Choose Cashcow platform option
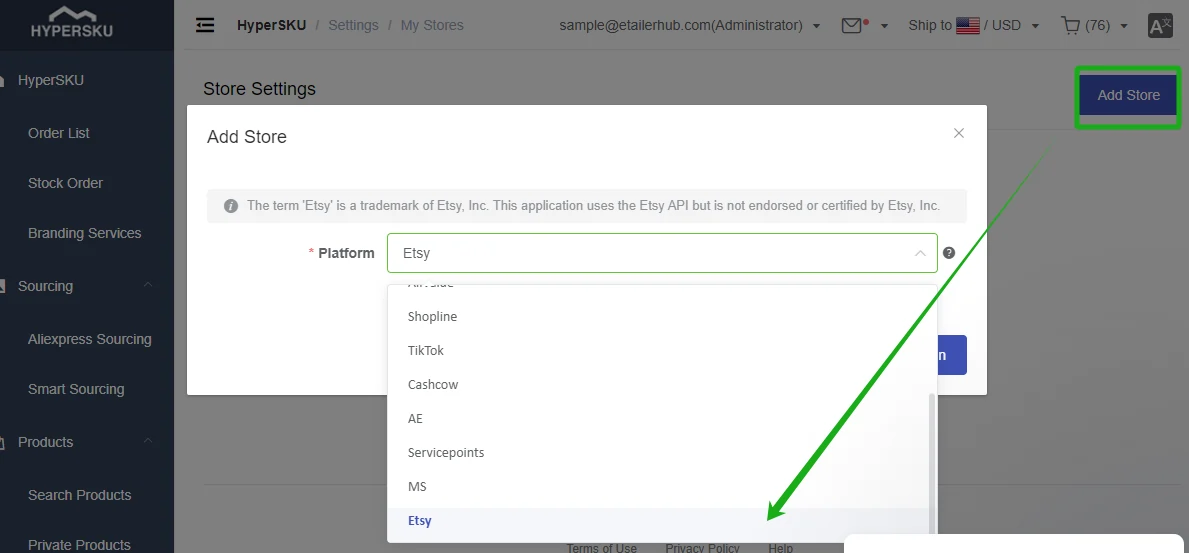This screenshot has height=553, width=1189. click(658, 385)
